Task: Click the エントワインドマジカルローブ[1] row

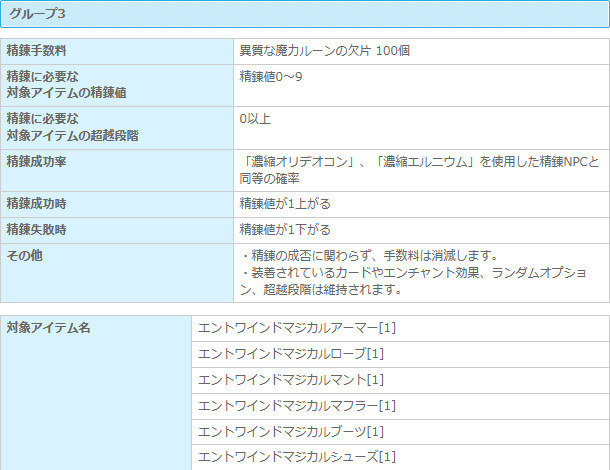Action: coord(291,354)
